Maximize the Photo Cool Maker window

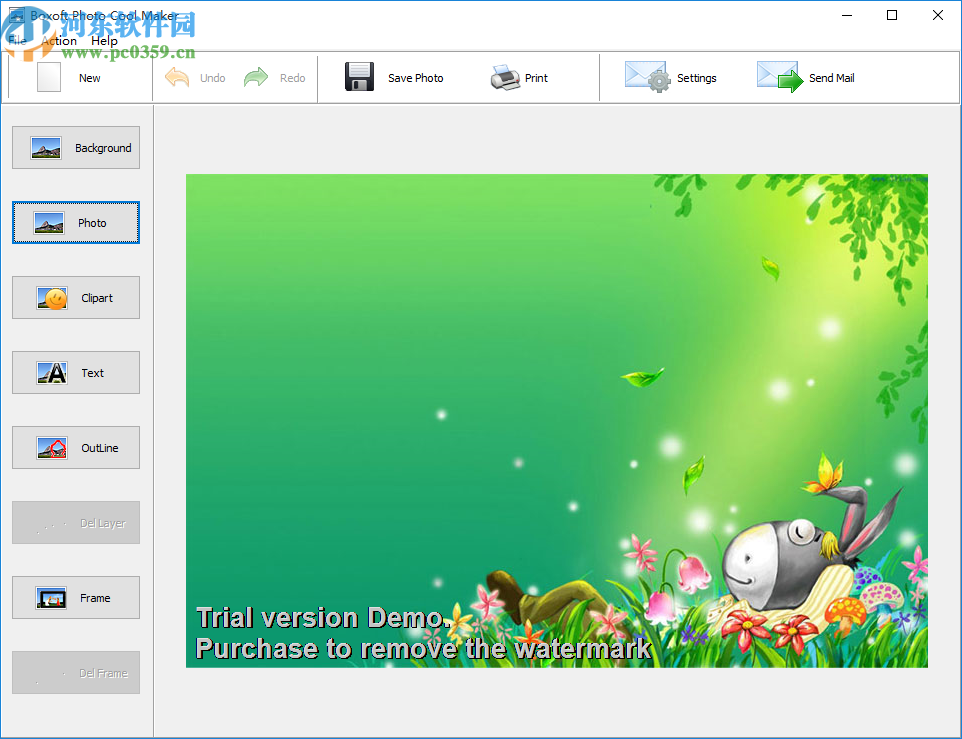click(x=892, y=15)
